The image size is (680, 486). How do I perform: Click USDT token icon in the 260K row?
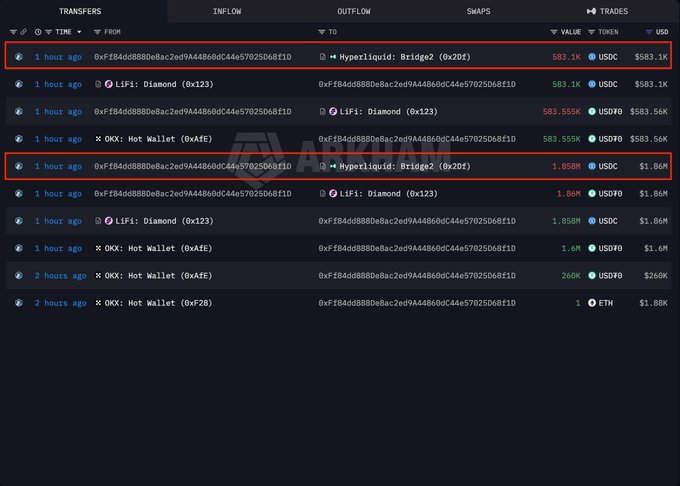point(592,276)
